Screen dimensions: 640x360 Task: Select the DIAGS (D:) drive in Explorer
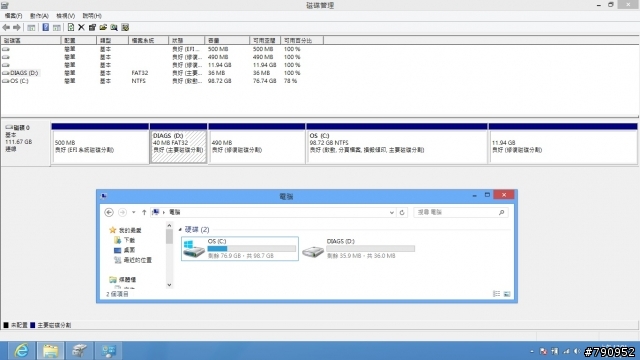point(359,249)
